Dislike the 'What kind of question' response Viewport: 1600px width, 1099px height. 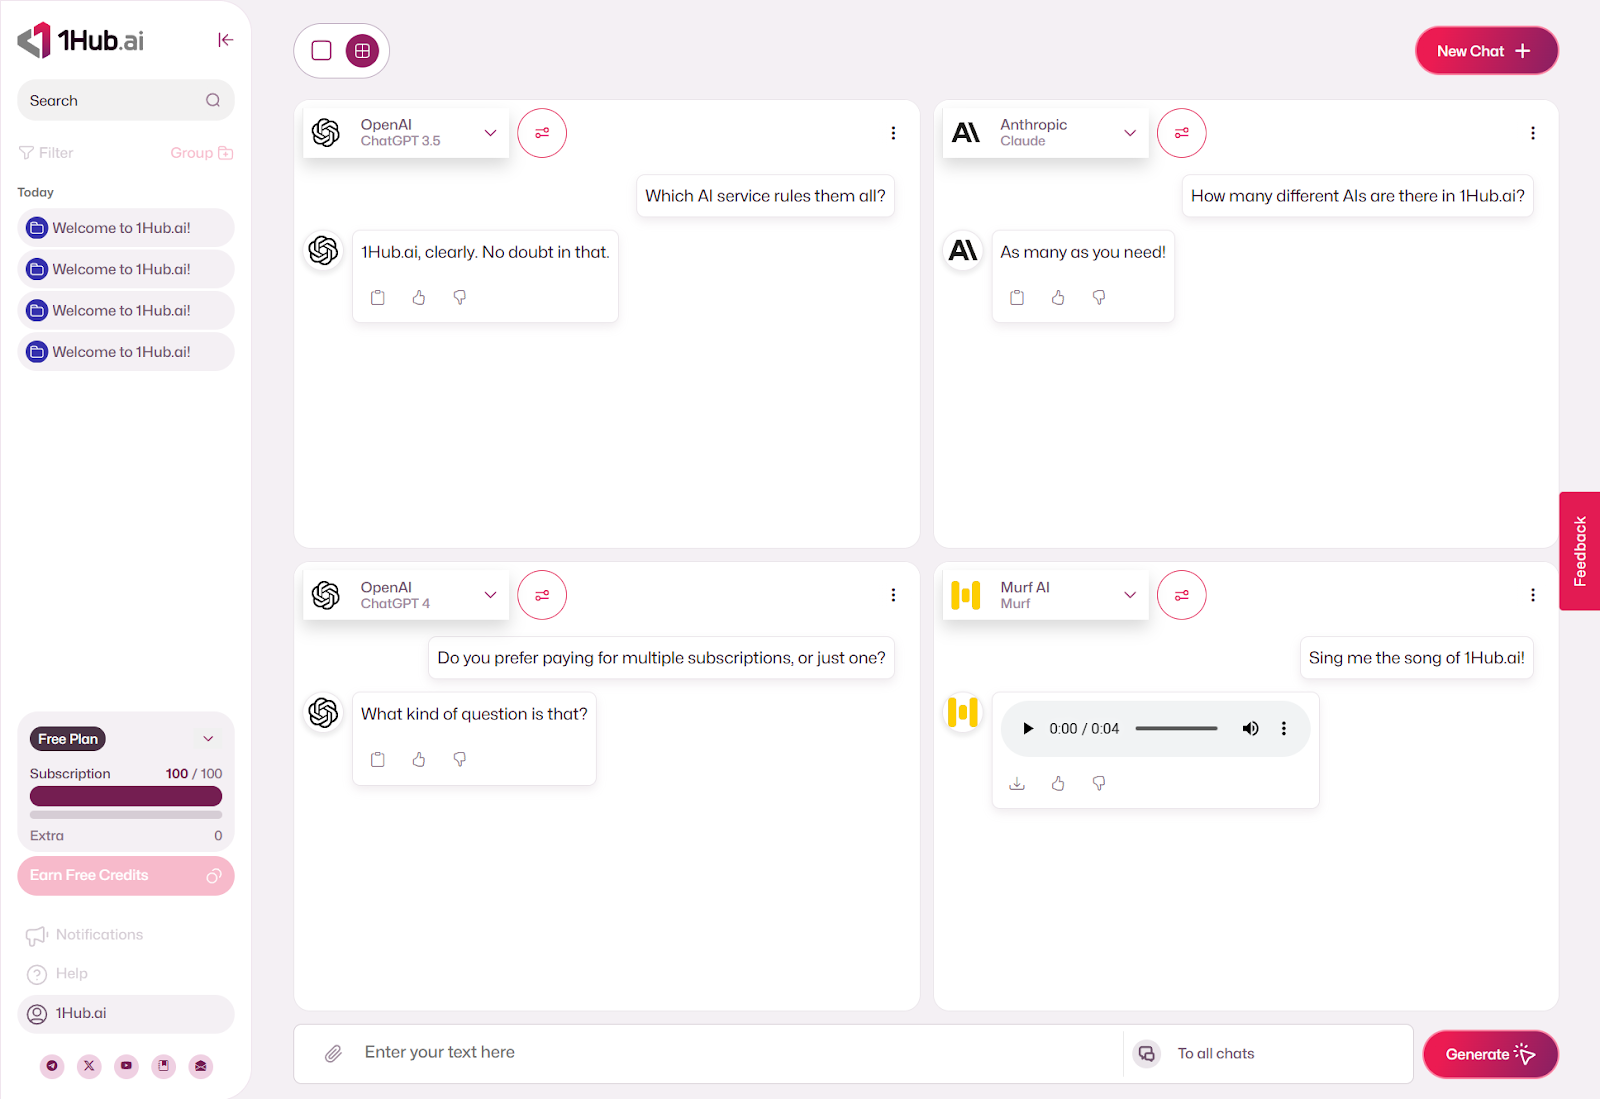(460, 759)
